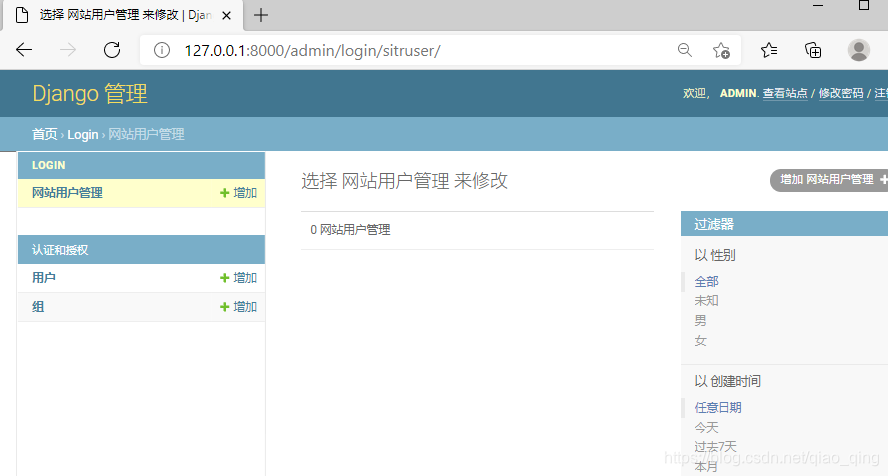Filter 性别 by 女

tap(701, 340)
